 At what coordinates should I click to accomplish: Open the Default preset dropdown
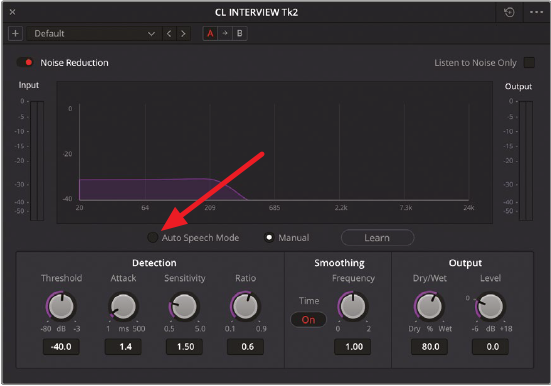tap(94, 34)
